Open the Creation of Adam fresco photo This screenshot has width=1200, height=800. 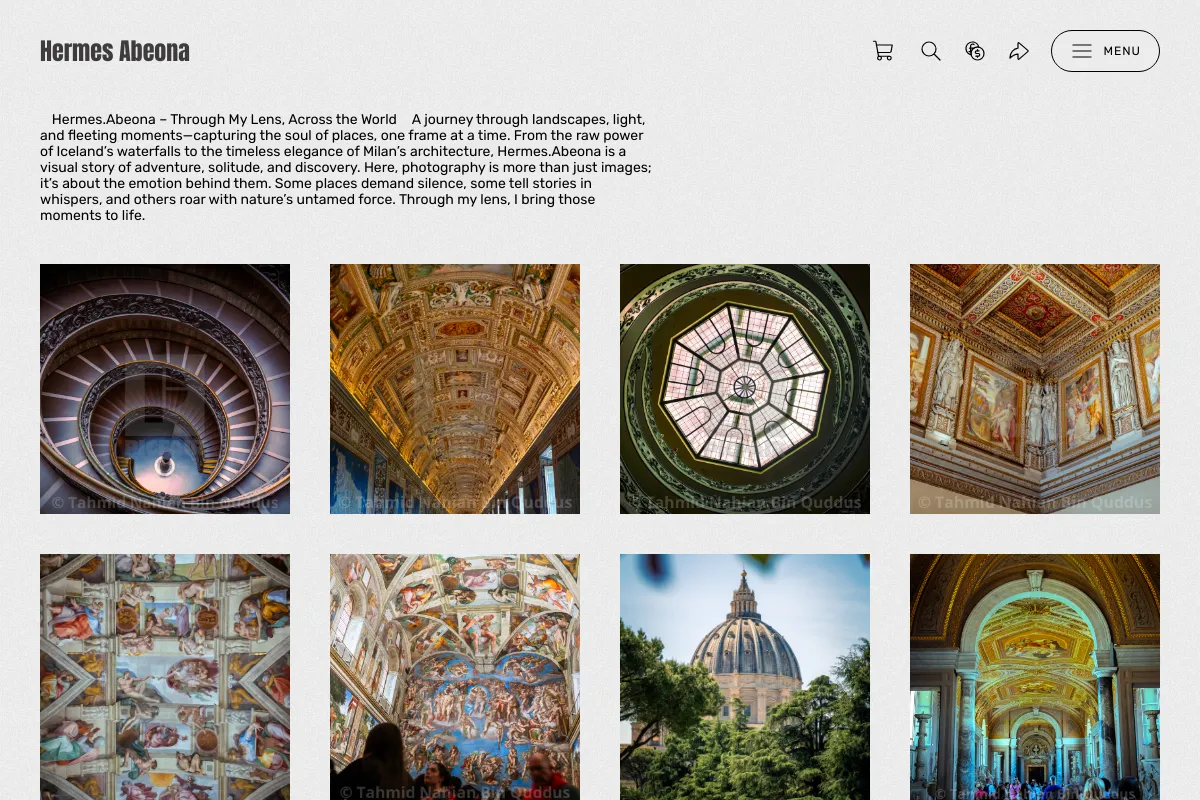pos(165,677)
